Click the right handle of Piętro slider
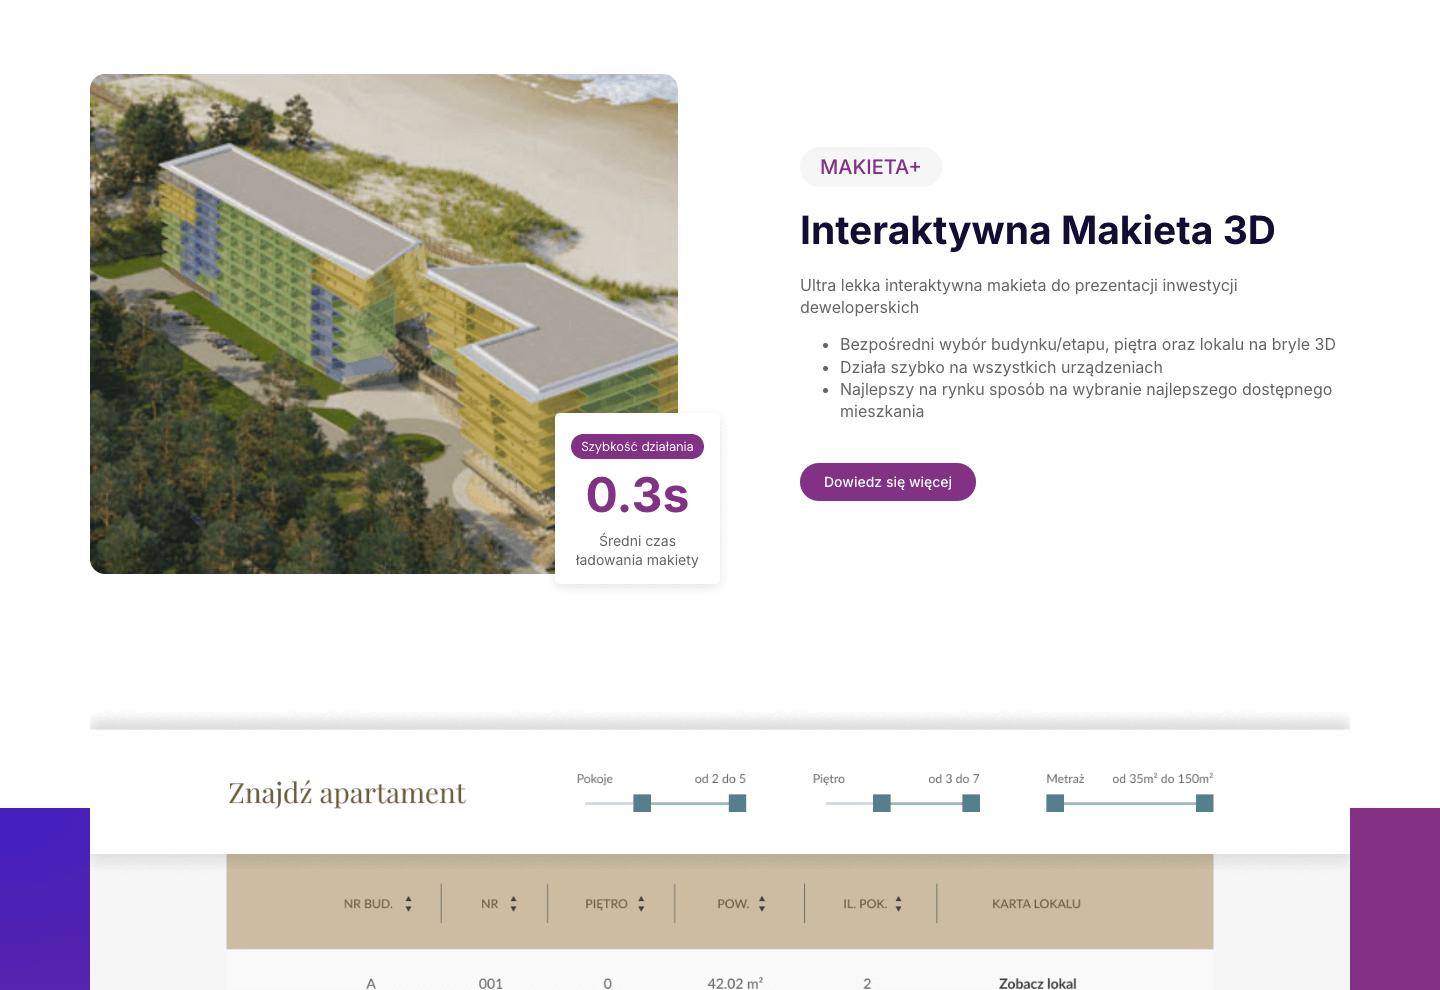Screen dimensions: 1440x990 coord(971,803)
